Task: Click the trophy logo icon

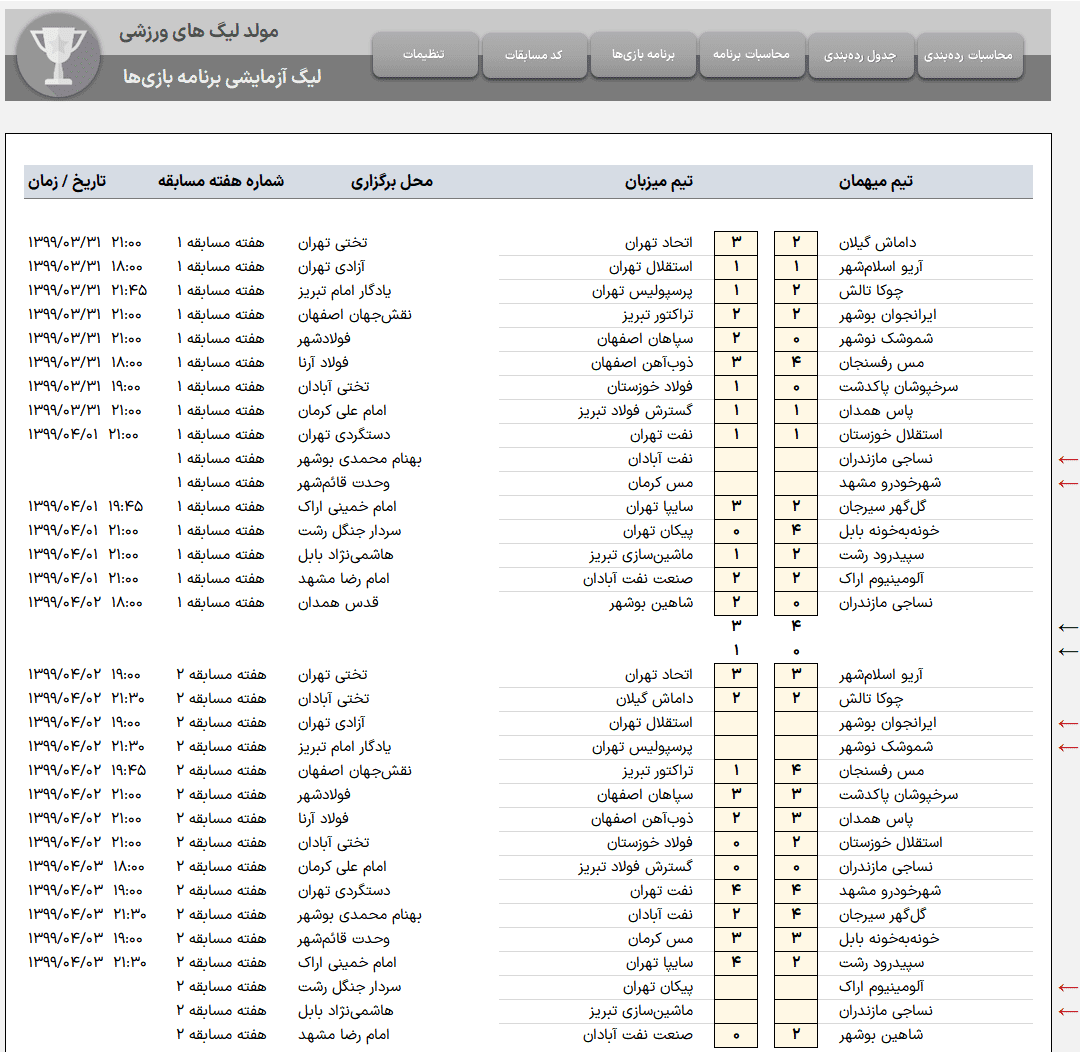Action: 59,55
